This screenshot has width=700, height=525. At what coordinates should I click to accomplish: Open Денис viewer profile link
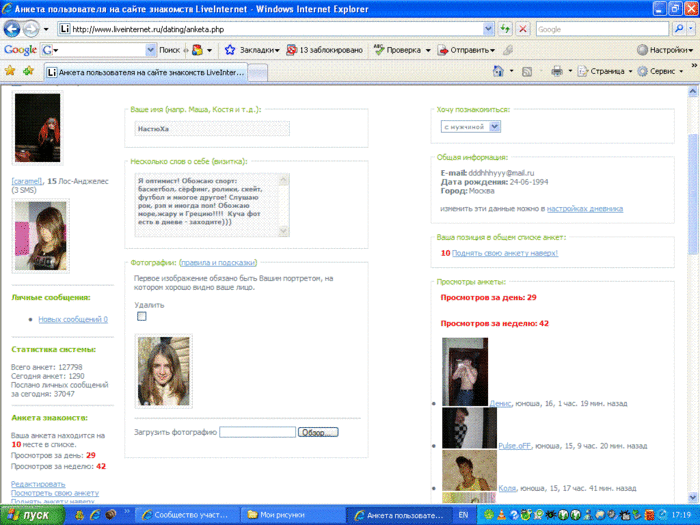point(500,403)
